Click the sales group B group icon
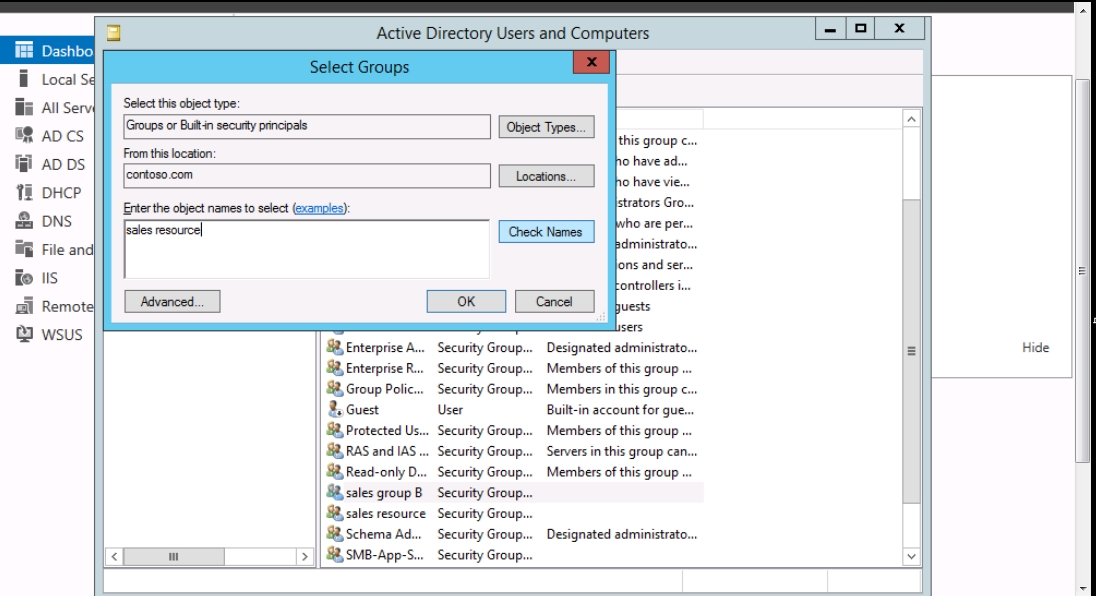Image resolution: width=1096 pixels, height=596 pixels. point(335,493)
